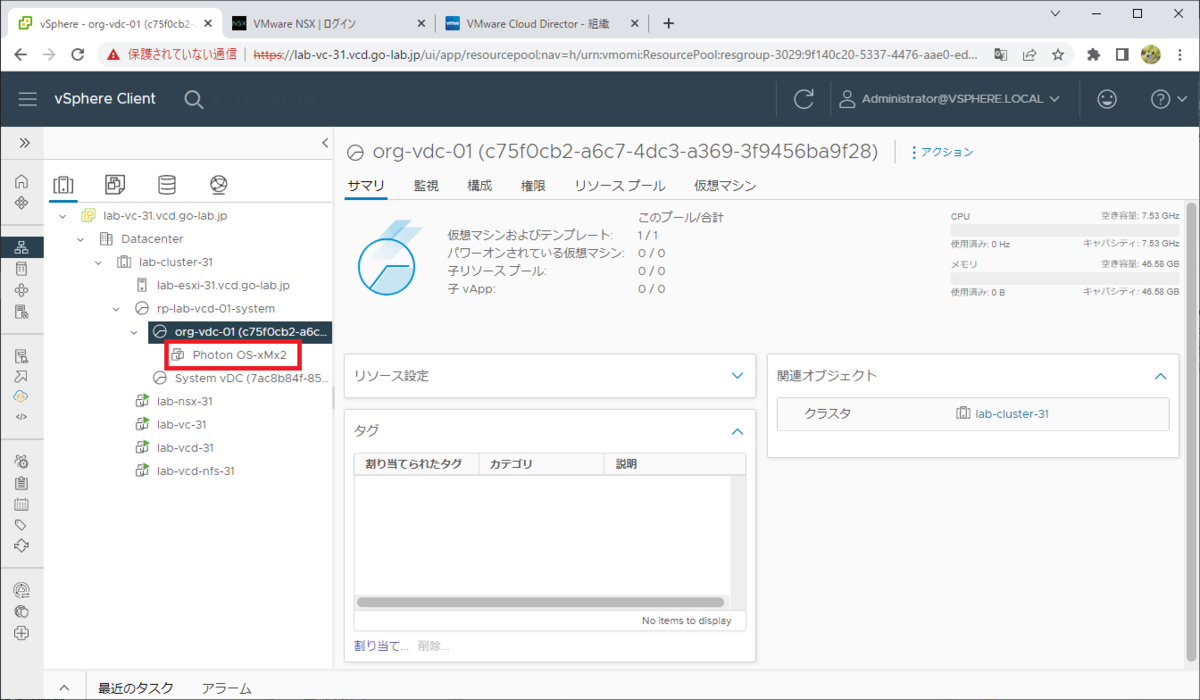Image resolution: width=1200 pixels, height=700 pixels.
Task: Open the アクション actions menu
Action: click(941, 152)
